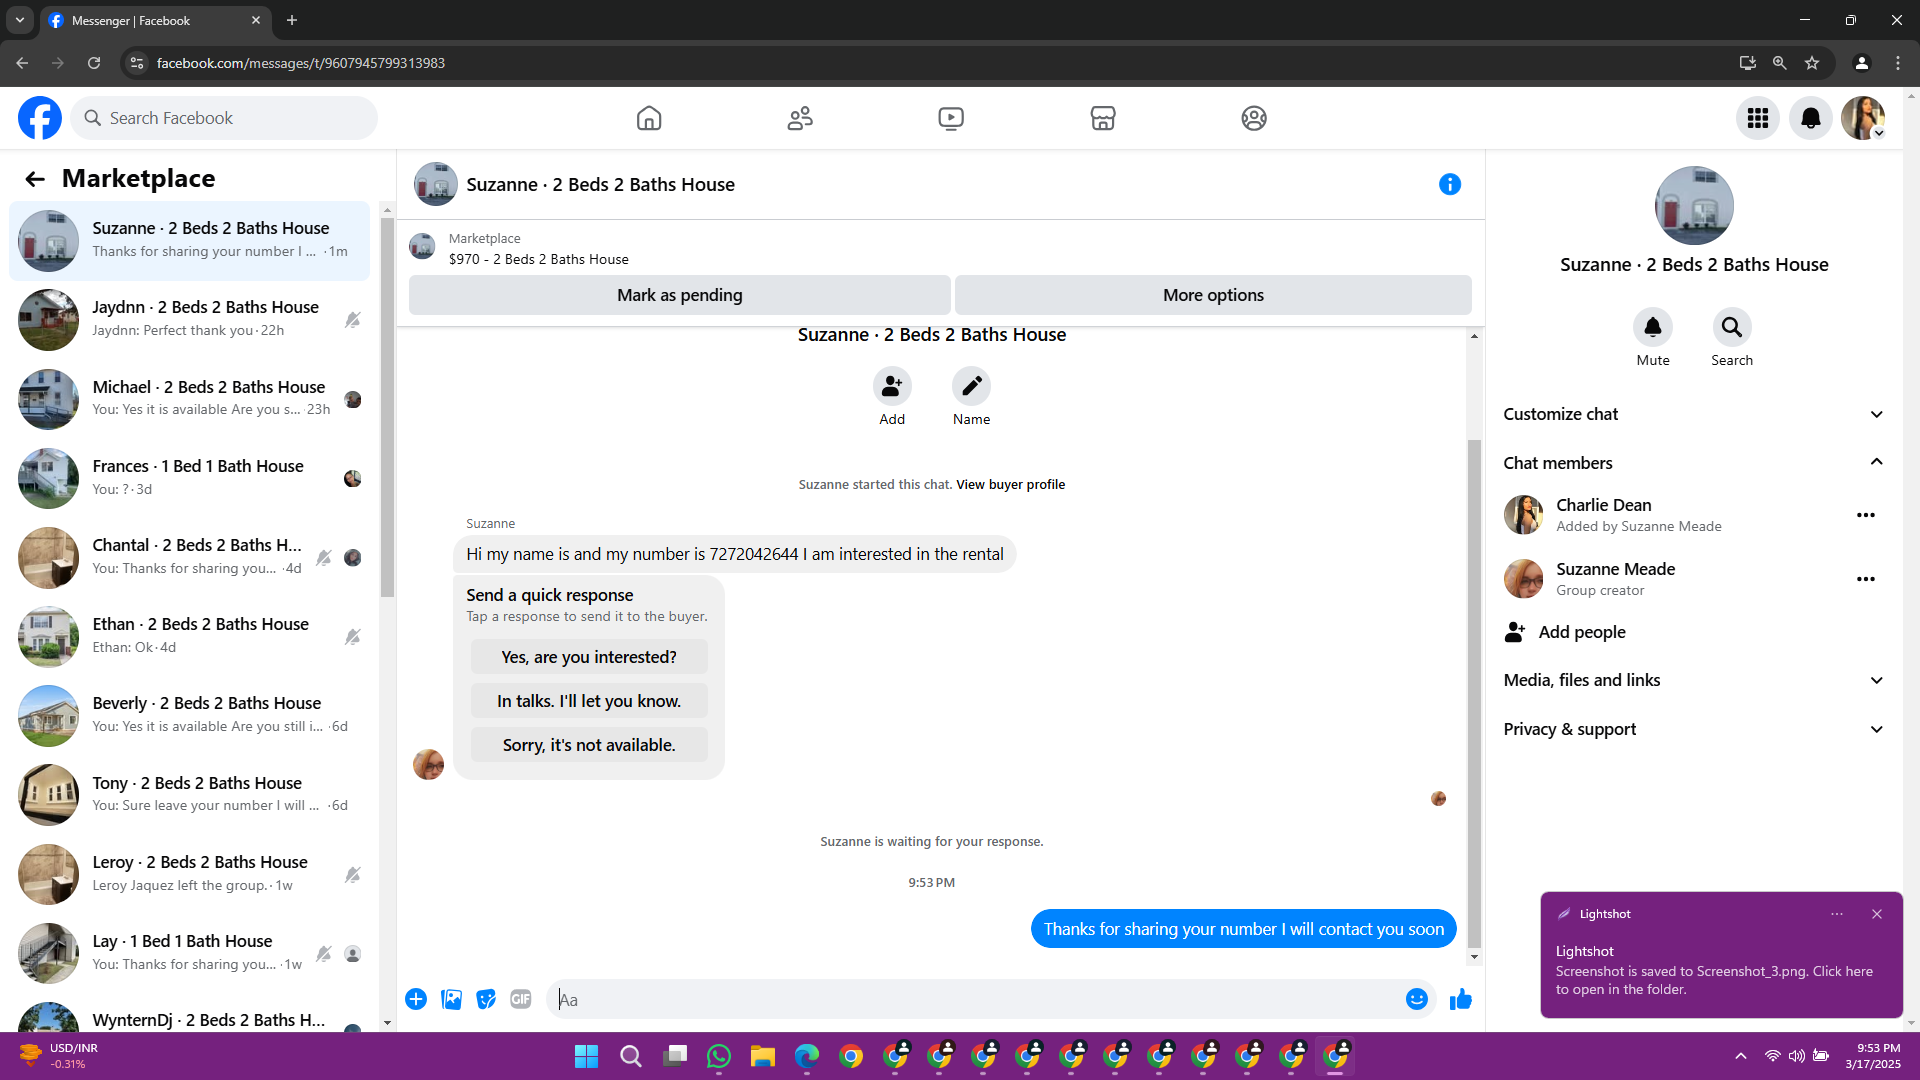
Task: Reload the page
Action: [x=94, y=63]
